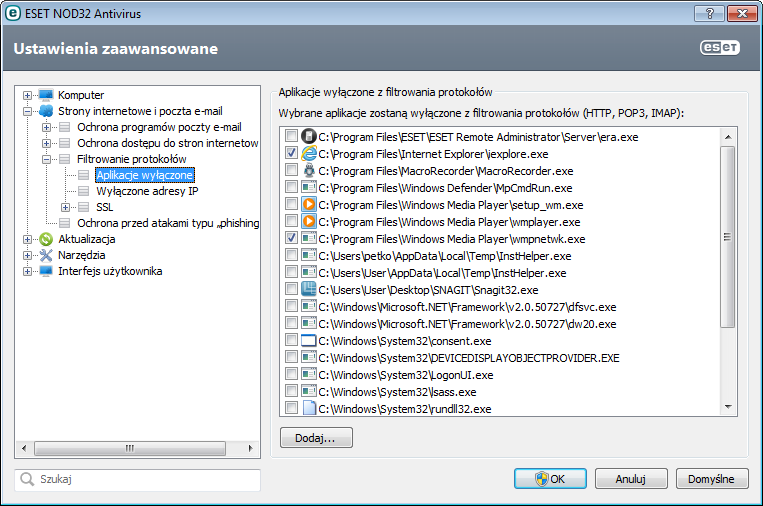Viewport: 763px width, 506px height.
Task: Click the wmplayer.exe Media Player icon
Action: [309, 221]
